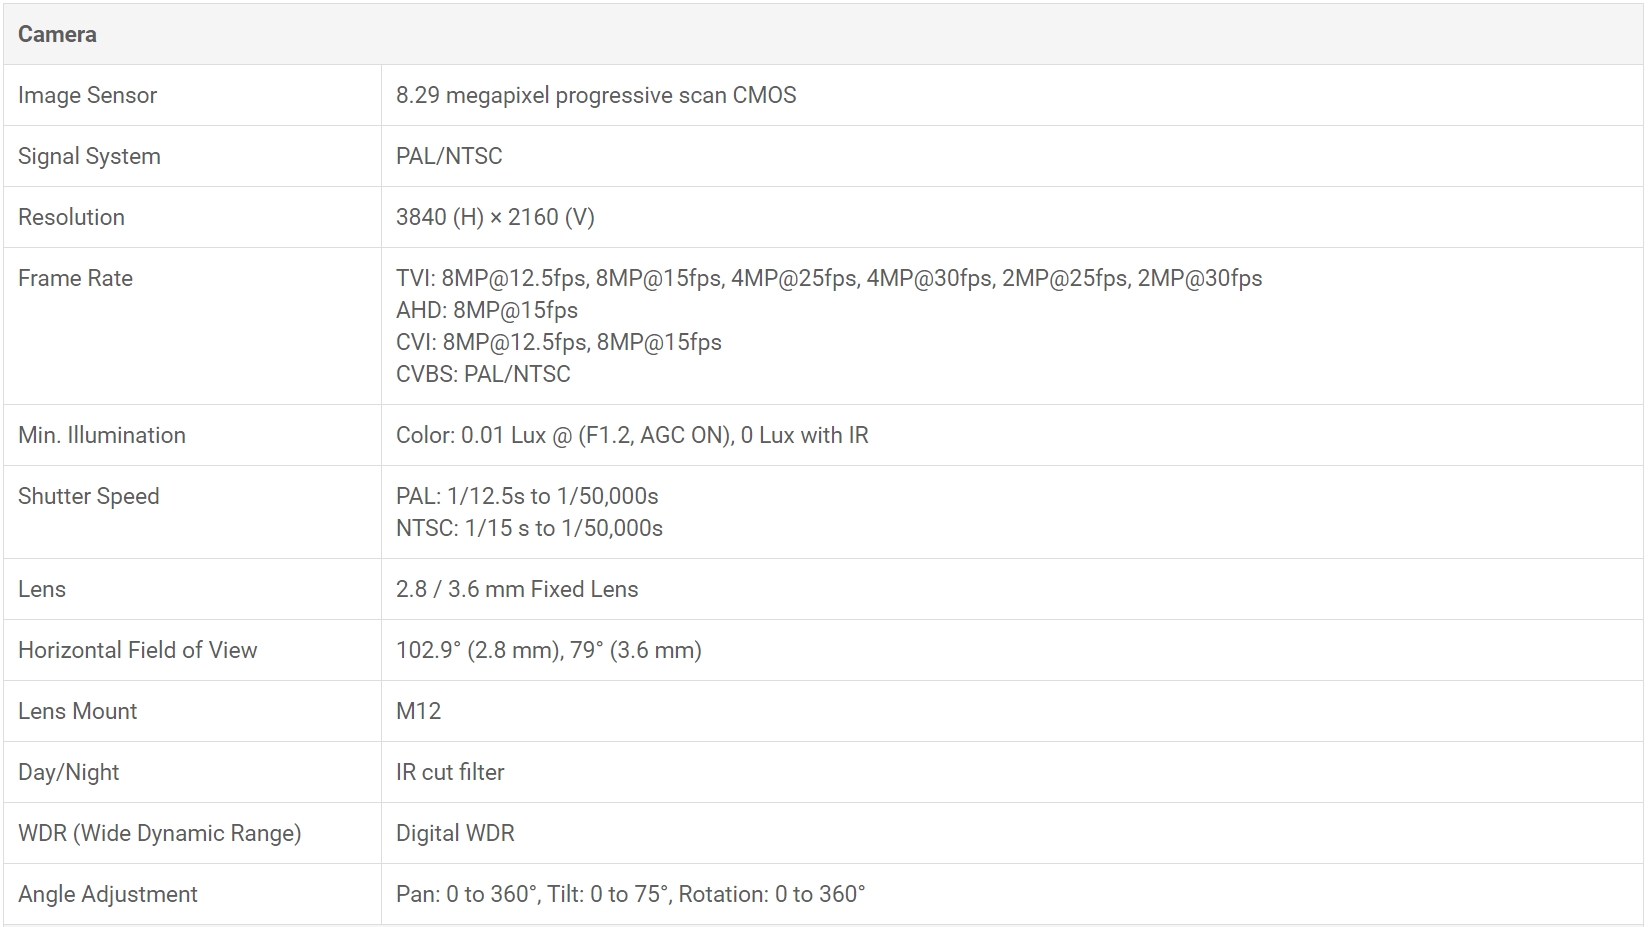This screenshot has height=927, width=1649.
Task: Click the Min. Illumination label
Action: [102, 435]
